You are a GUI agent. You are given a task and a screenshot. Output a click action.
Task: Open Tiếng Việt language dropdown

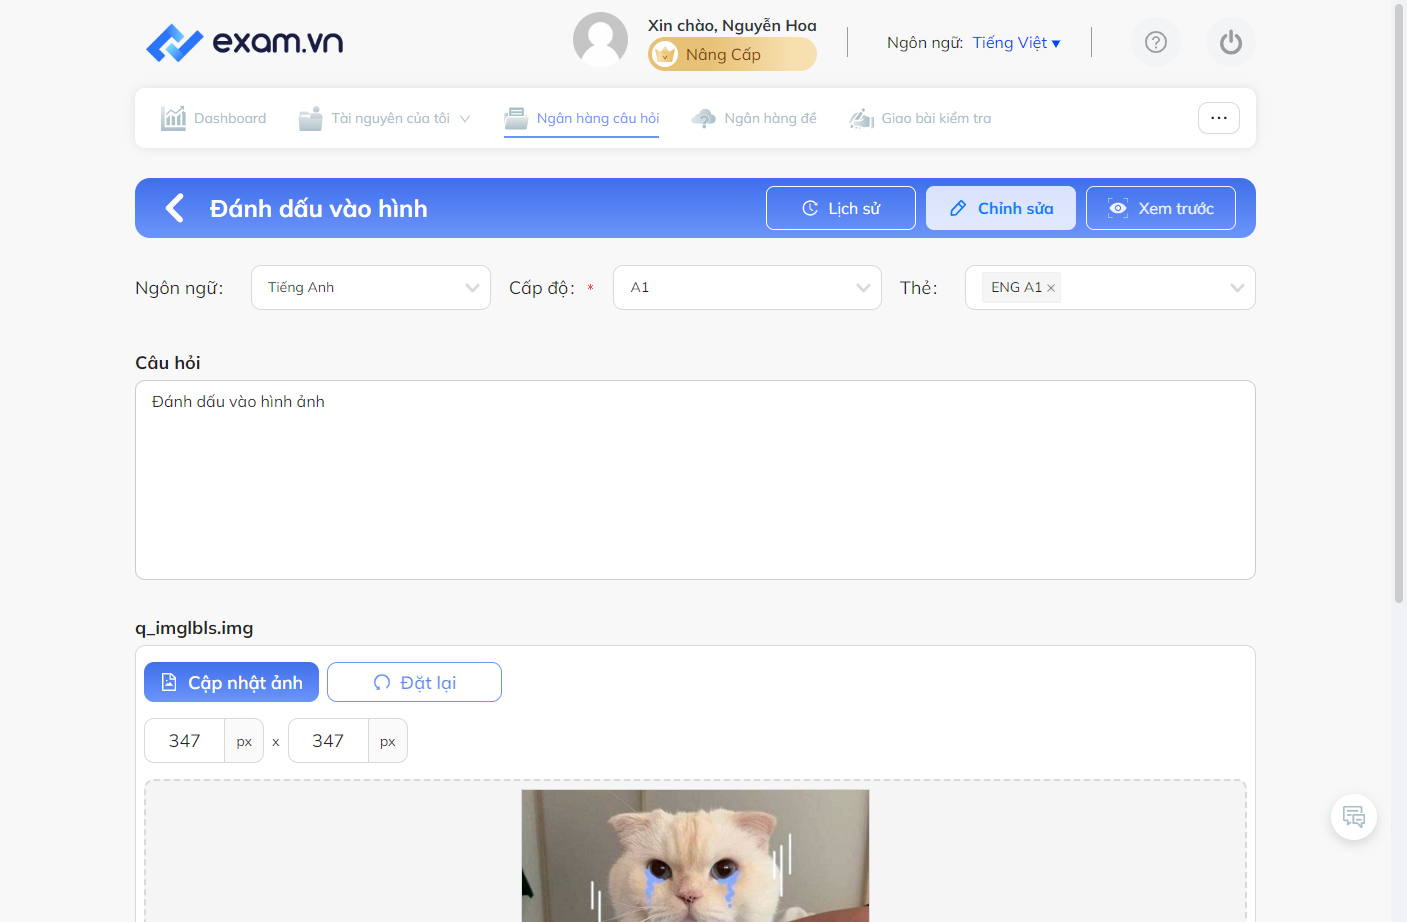1016,42
